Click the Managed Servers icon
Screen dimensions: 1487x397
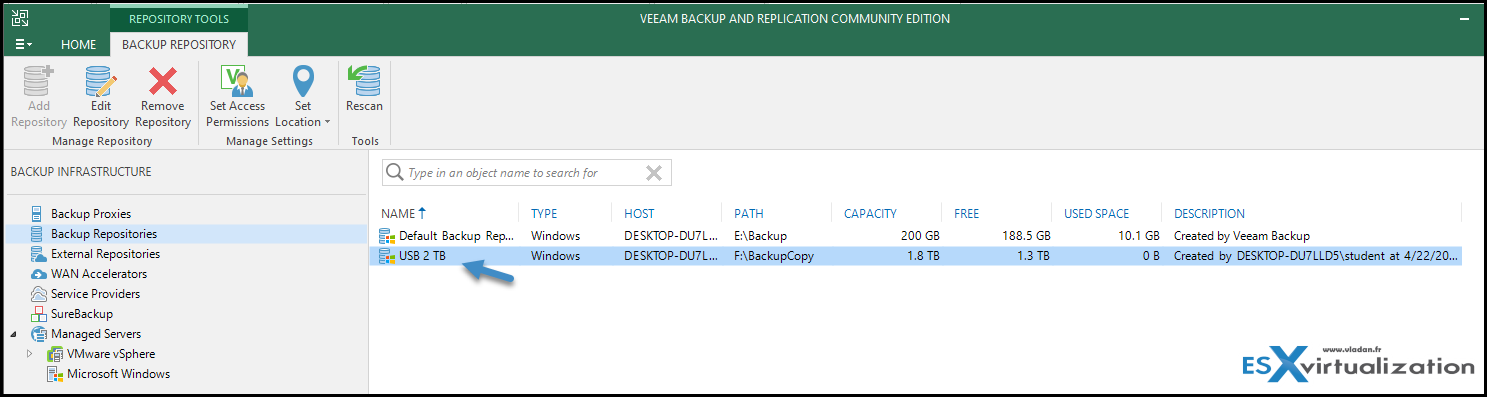point(39,334)
